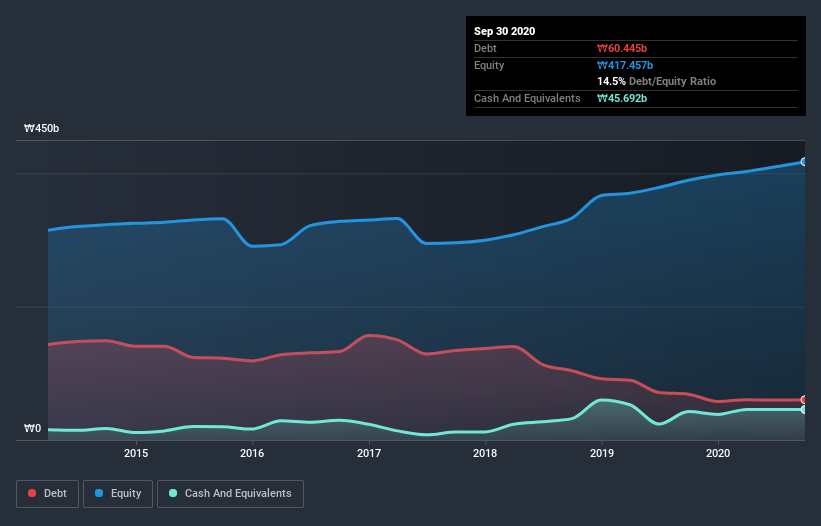Click the ₩450b y-axis label
This screenshot has height=526, width=821.
(41, 128)
